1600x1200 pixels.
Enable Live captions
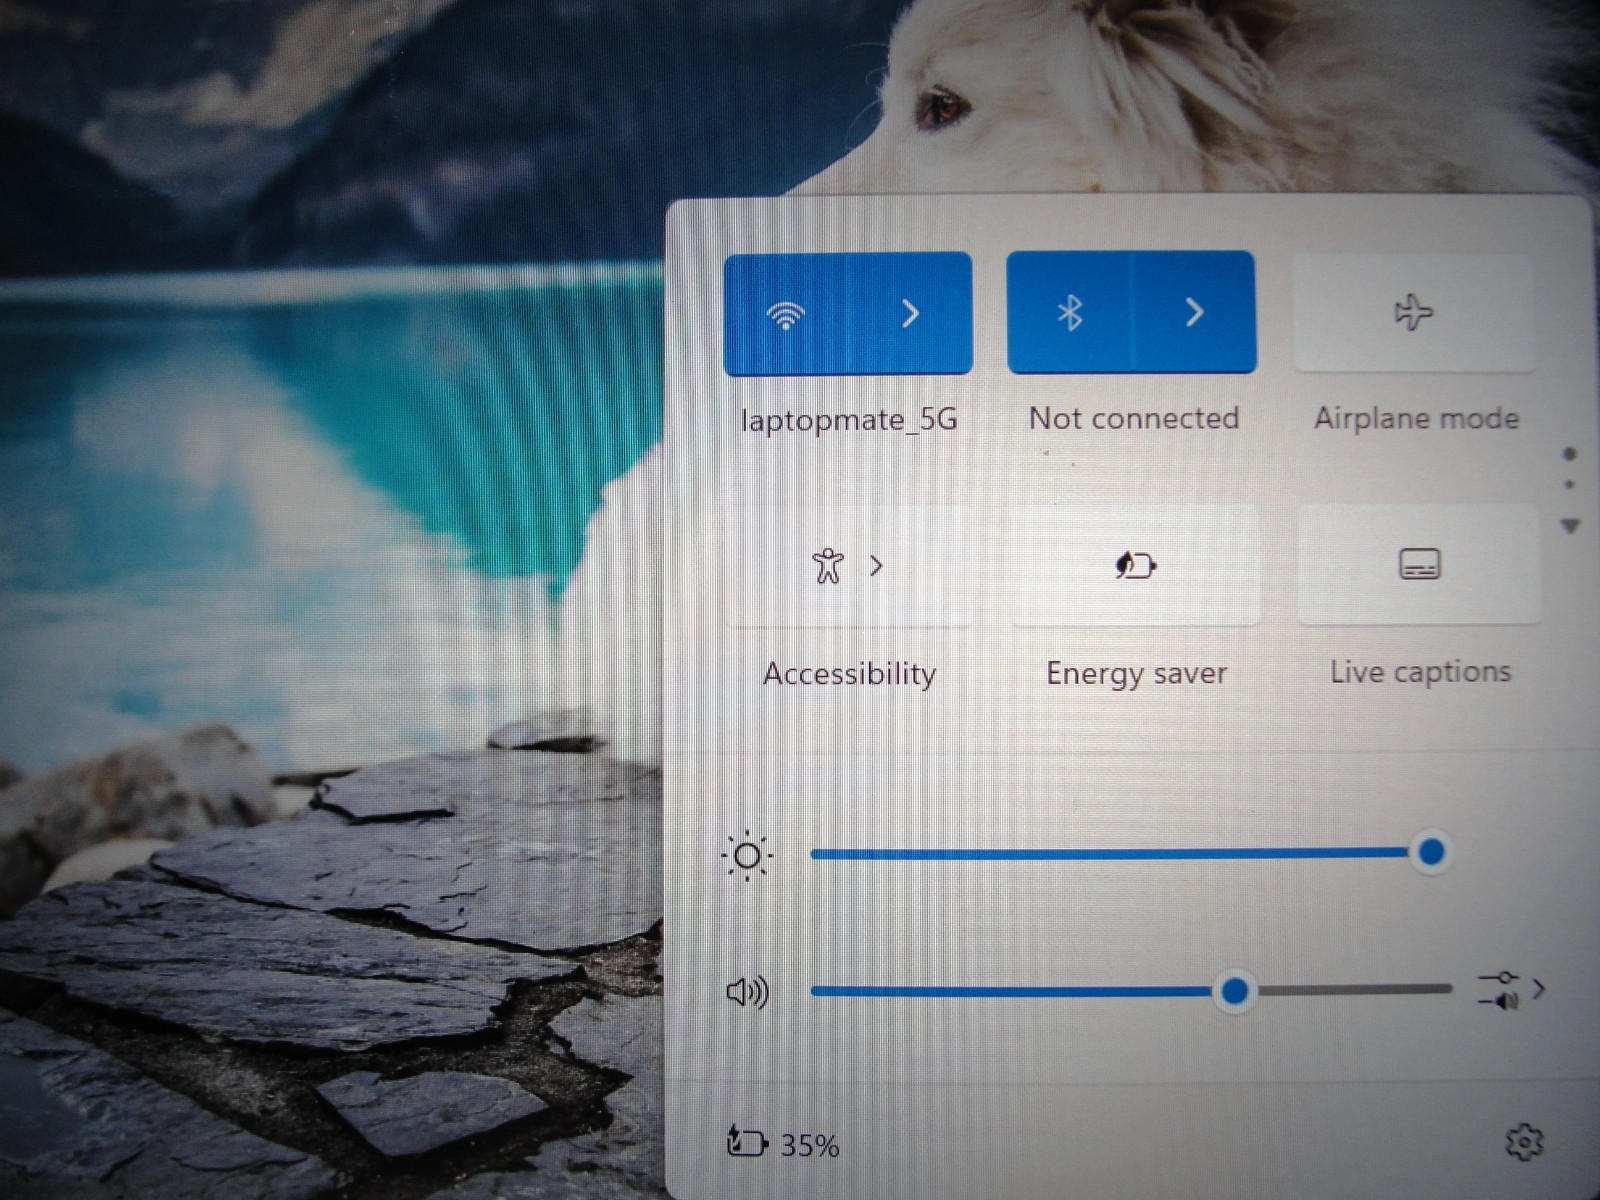coord(1419,564)
